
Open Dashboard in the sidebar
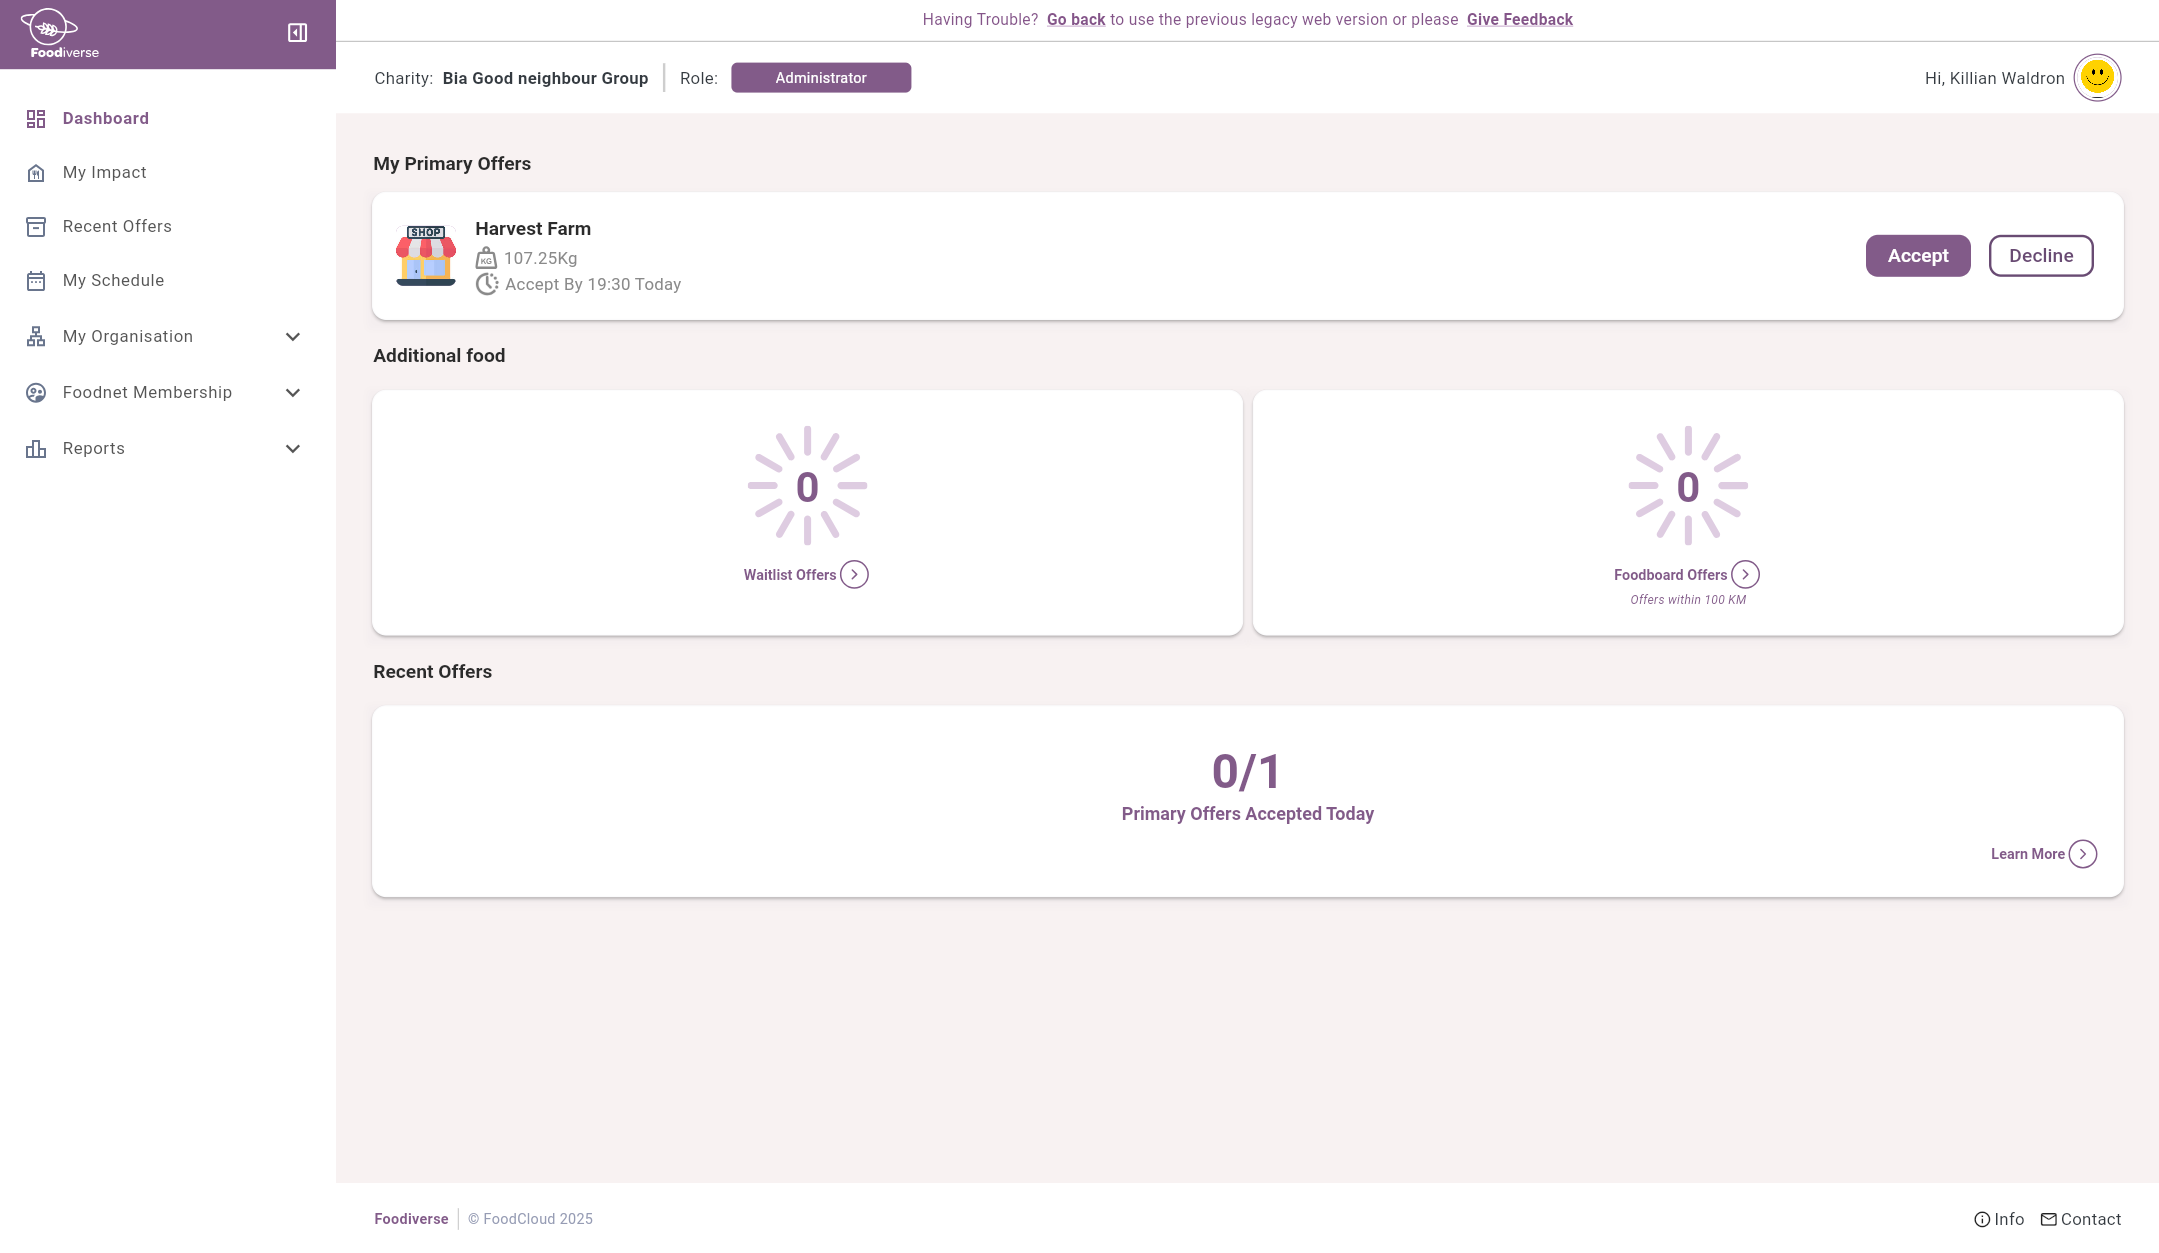105,119
